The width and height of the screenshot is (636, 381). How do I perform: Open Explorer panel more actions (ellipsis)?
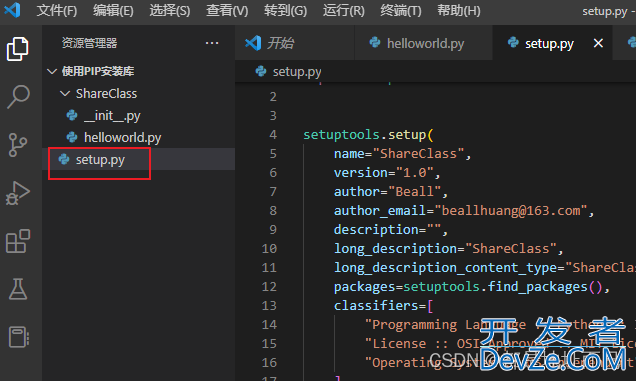click(212, 43)
